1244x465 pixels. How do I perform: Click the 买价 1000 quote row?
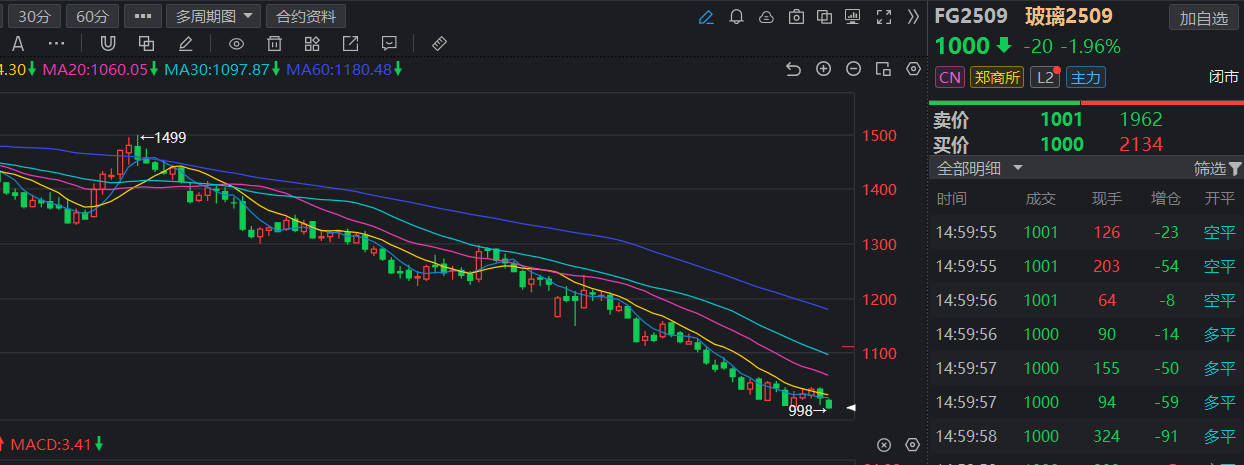(1086, 144)
